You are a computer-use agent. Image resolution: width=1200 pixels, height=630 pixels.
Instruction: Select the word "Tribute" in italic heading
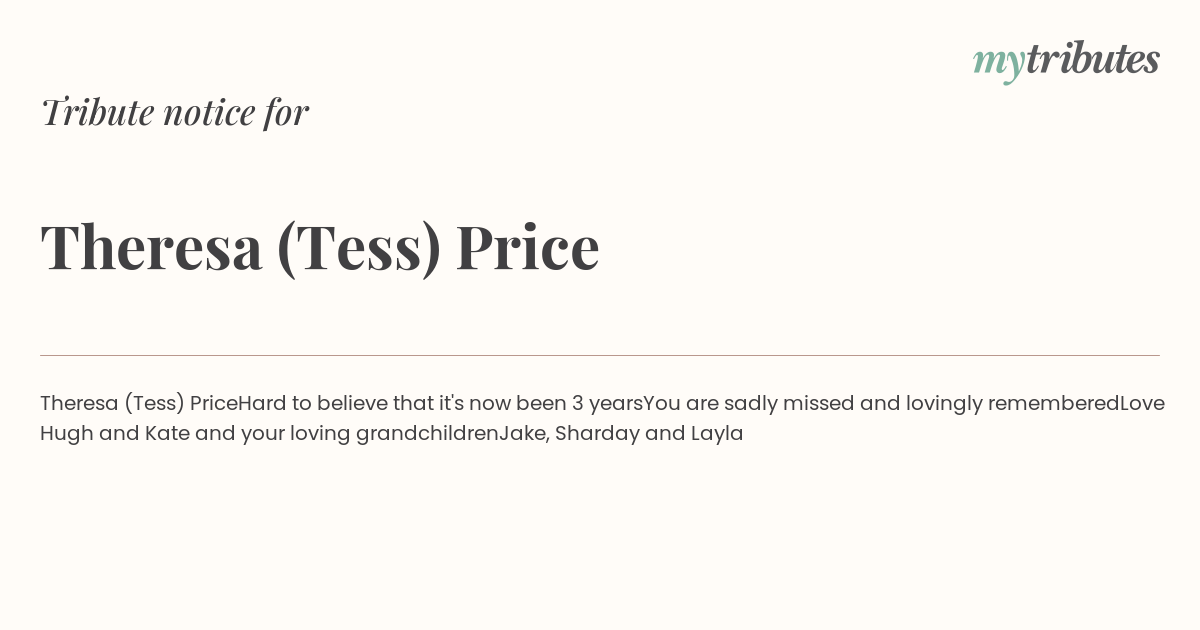(x=97, y=112)
